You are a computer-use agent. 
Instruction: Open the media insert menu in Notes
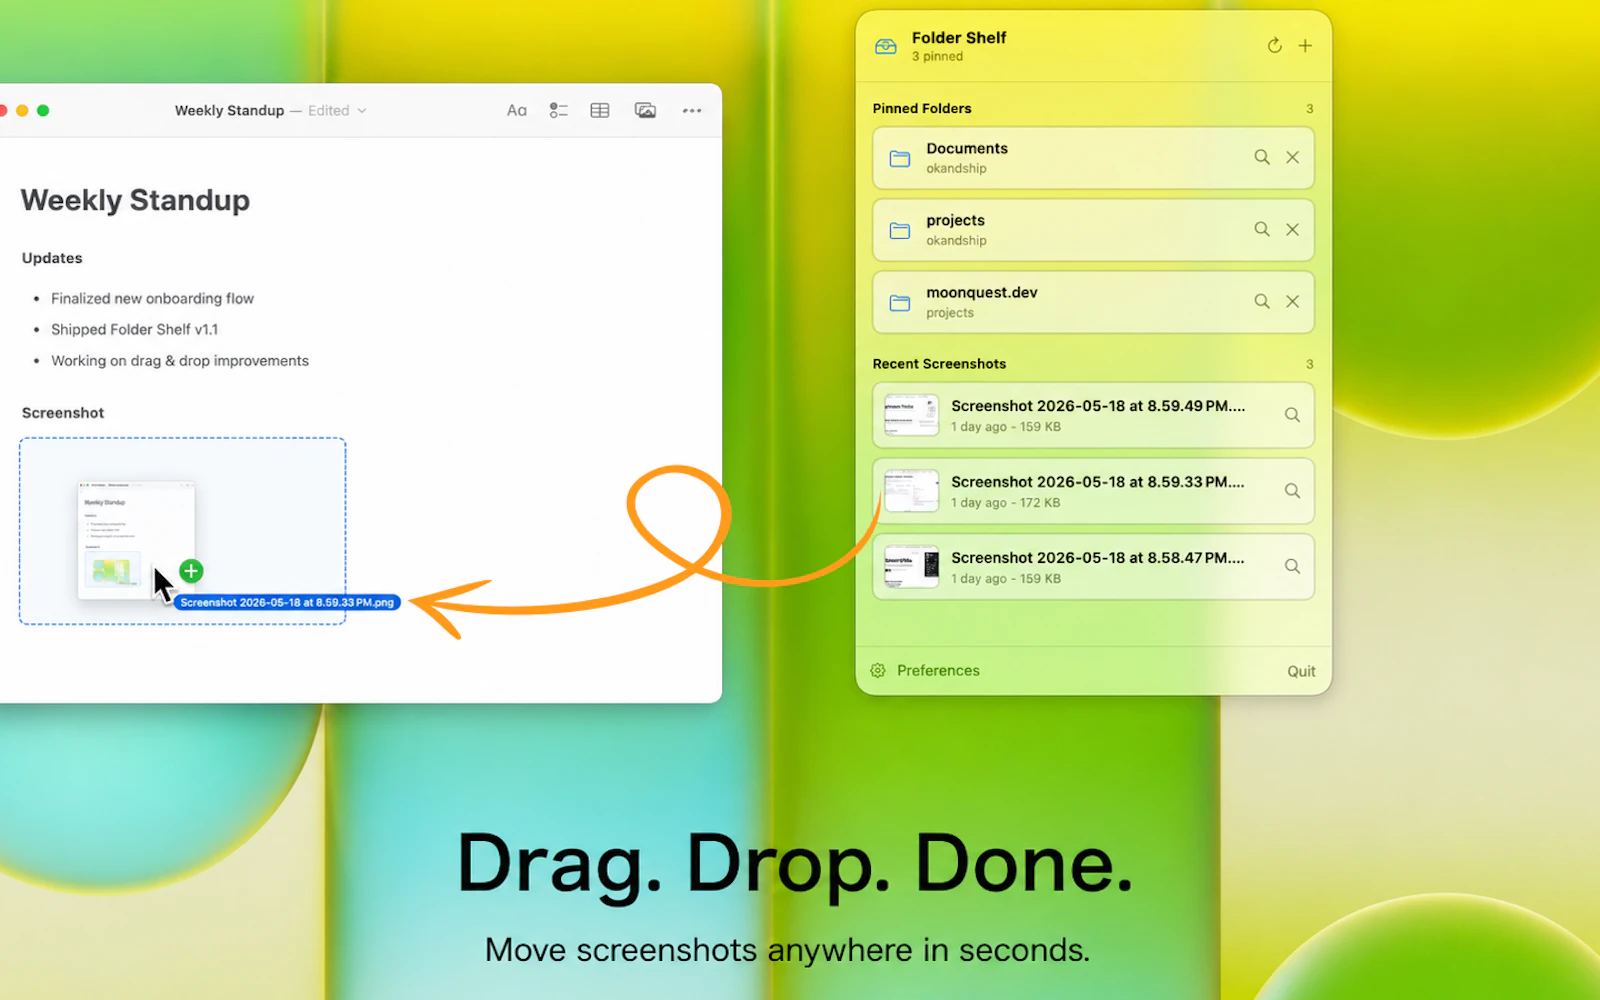[646, 111]
